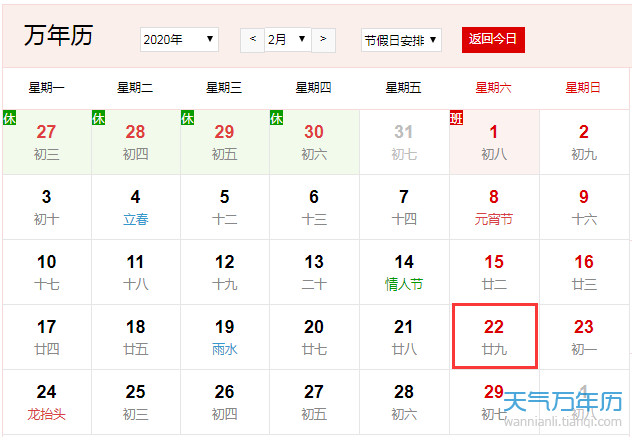Select February 12 十九 date
Screen dimensions: 632x437
tap(225, 272)
